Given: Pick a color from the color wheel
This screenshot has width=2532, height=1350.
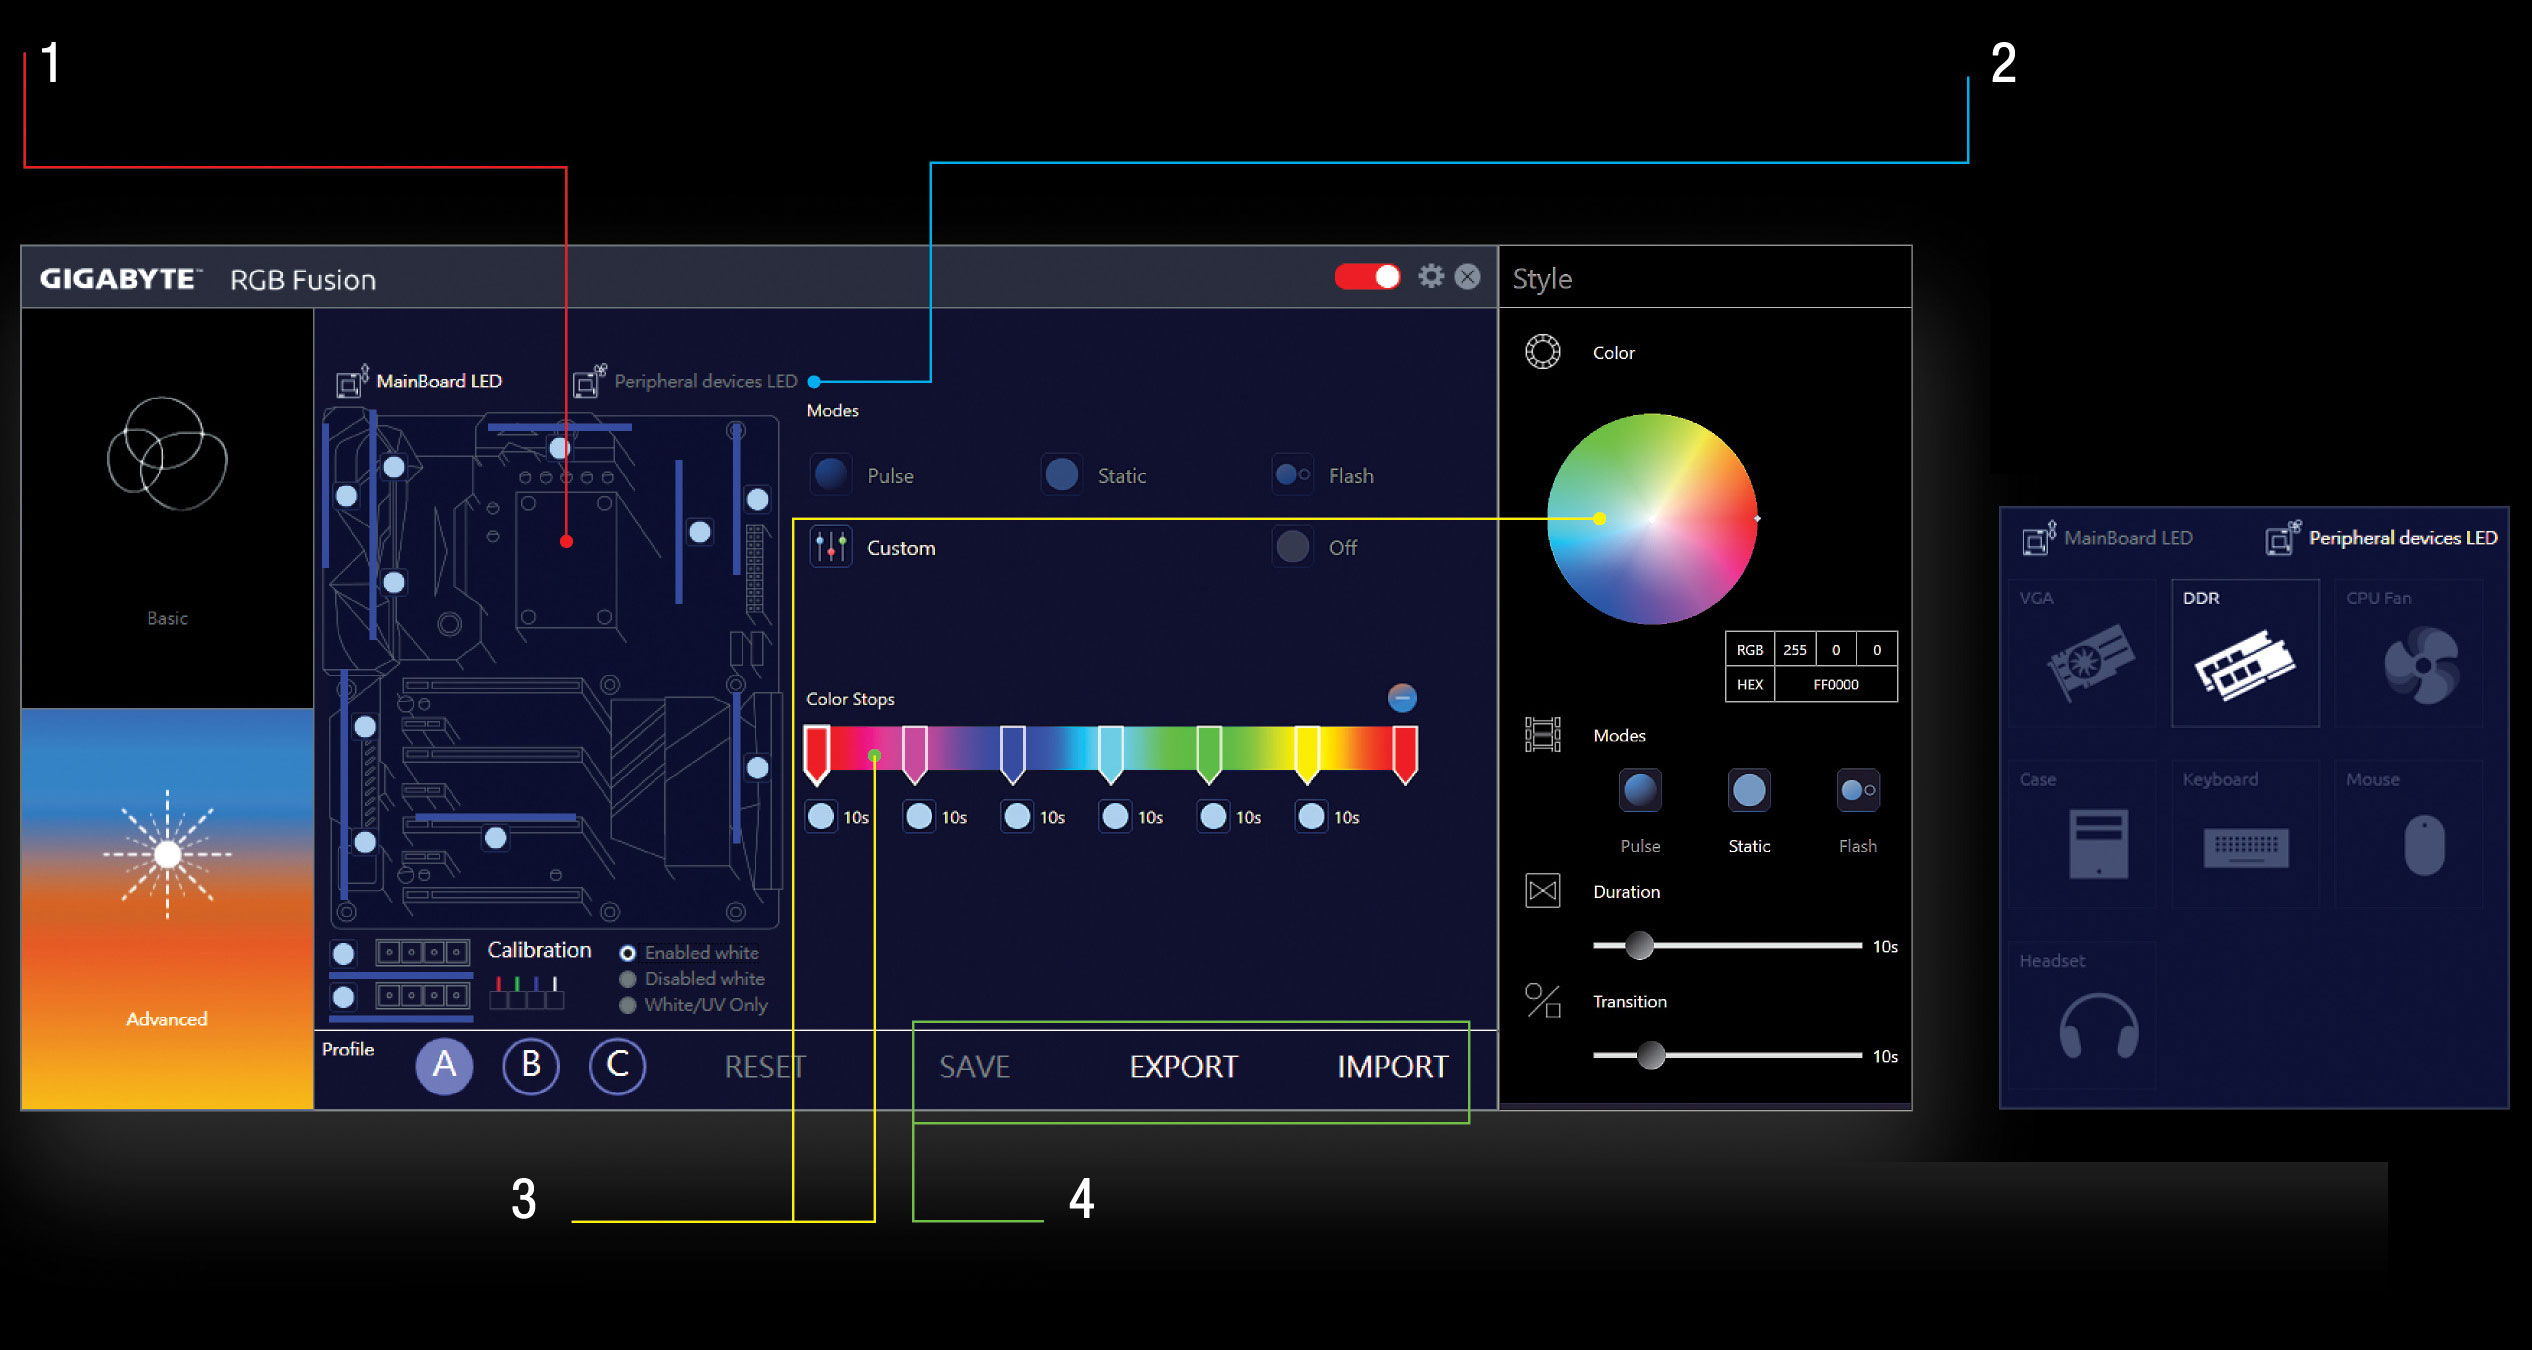Looking at the screenshot, I should (1652, 519).
